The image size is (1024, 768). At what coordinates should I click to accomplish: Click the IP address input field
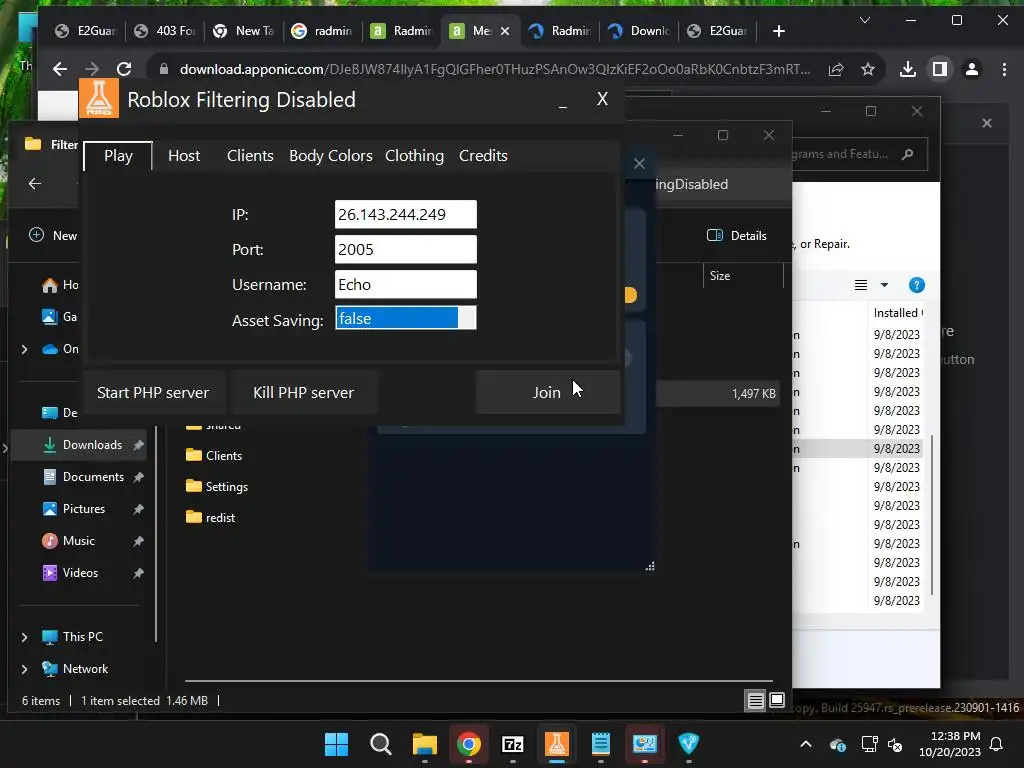(406, 214)
